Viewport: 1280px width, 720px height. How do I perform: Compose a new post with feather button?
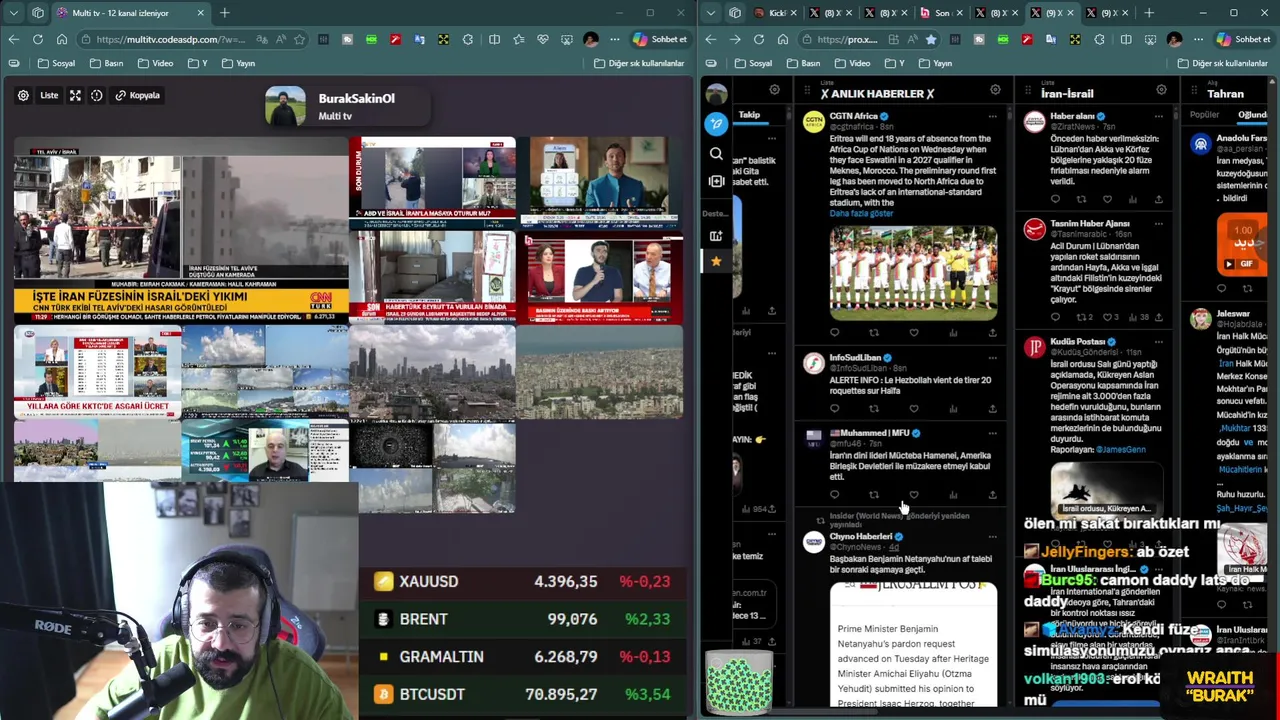(x=716, y=123)
